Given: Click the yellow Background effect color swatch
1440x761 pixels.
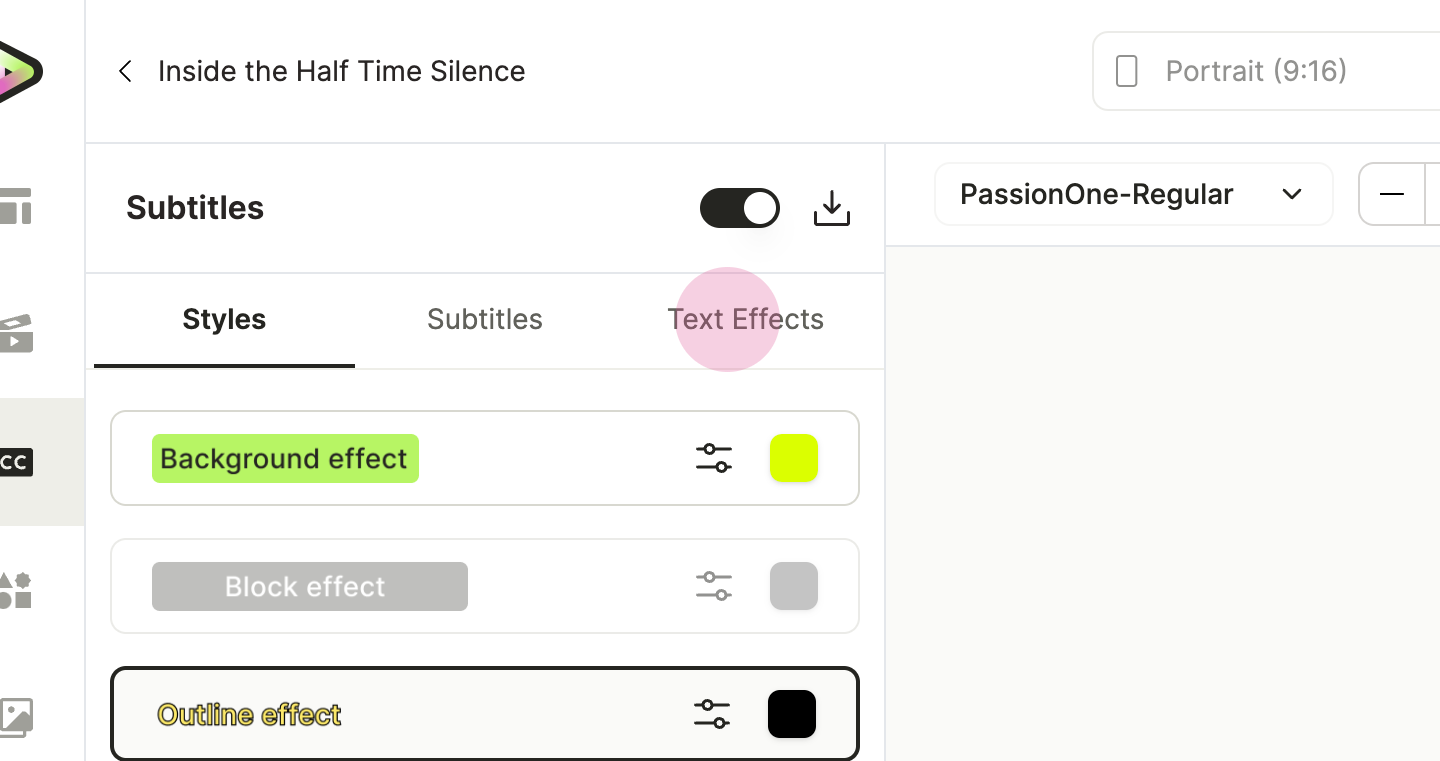Looking at the screenshot, I should coord(794,458).
